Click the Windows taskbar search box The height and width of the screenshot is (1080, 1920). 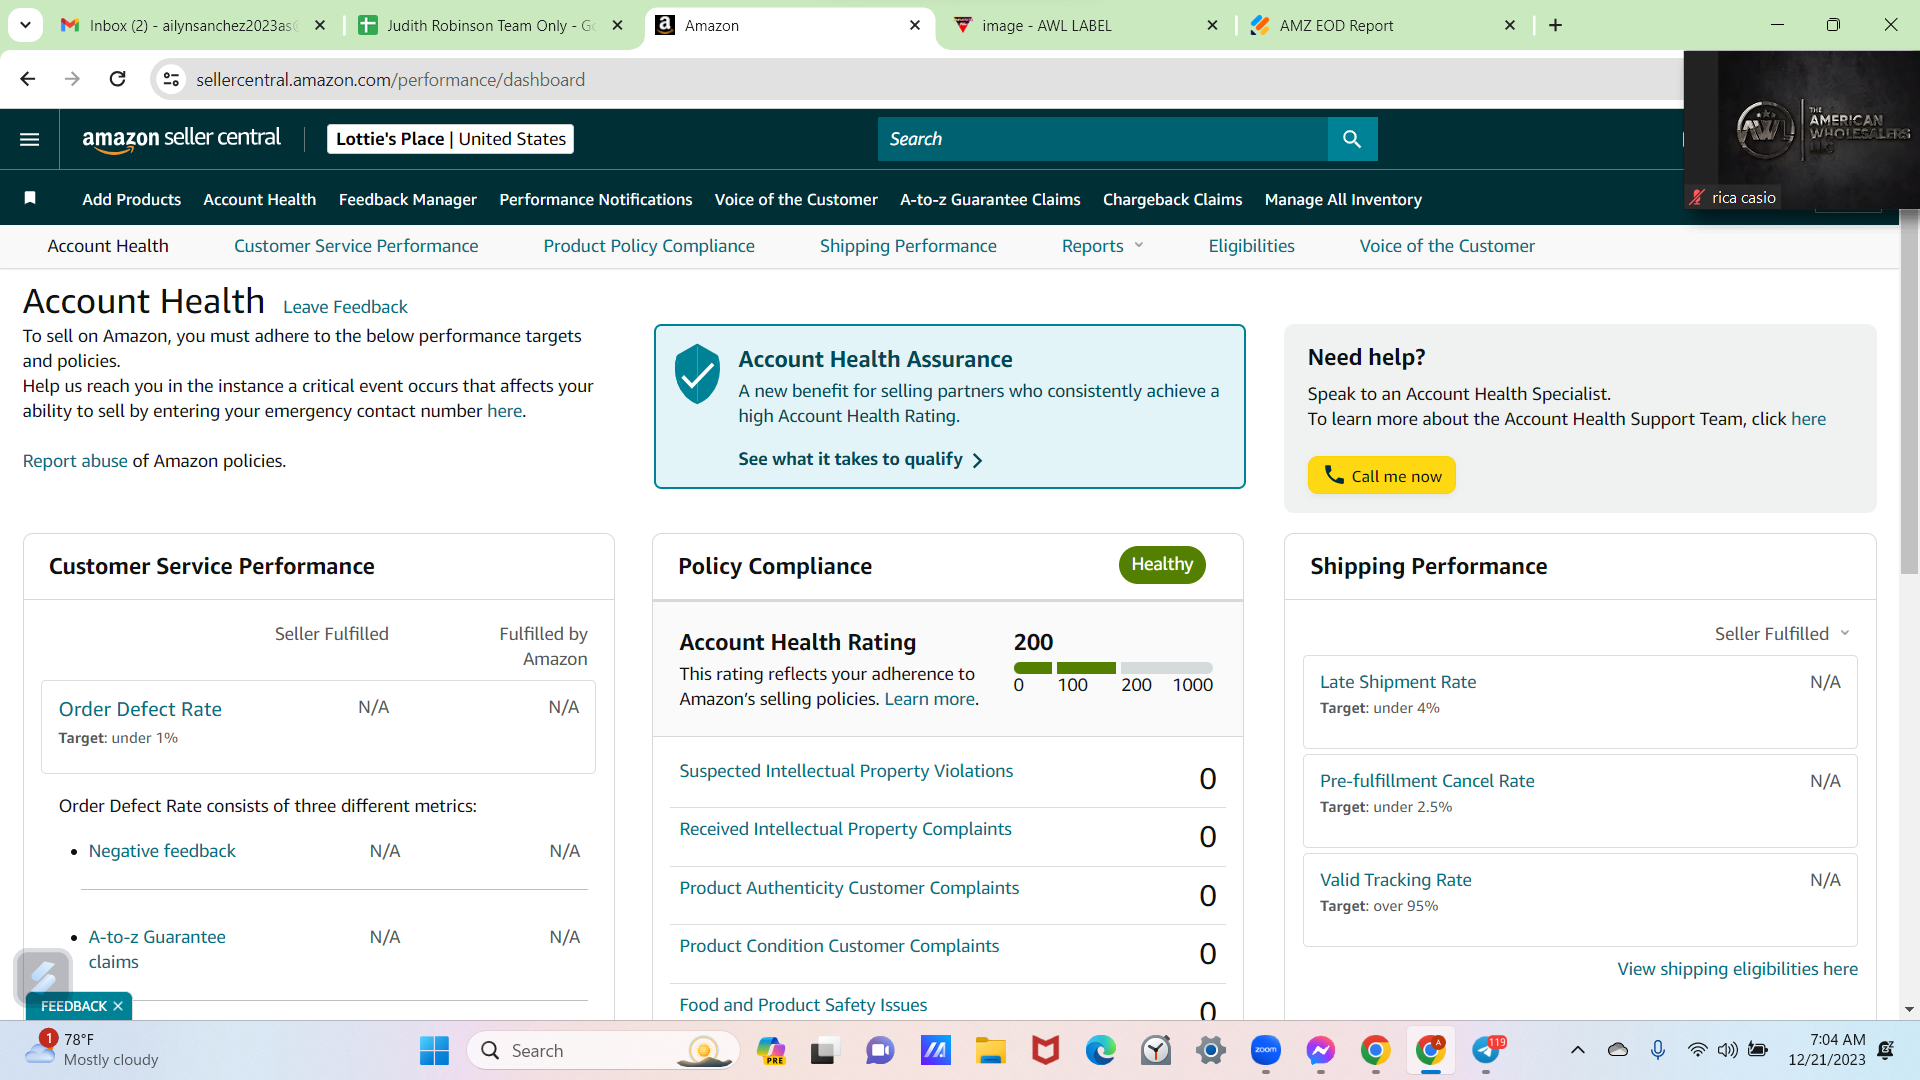coord(603,1051)
